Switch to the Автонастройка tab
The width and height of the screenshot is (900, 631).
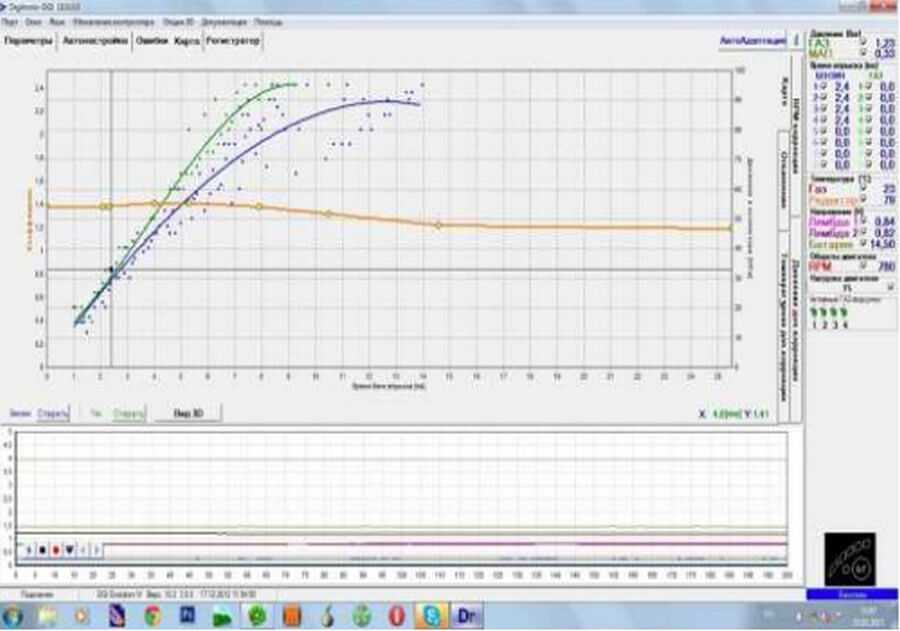[x=94, y=42]
